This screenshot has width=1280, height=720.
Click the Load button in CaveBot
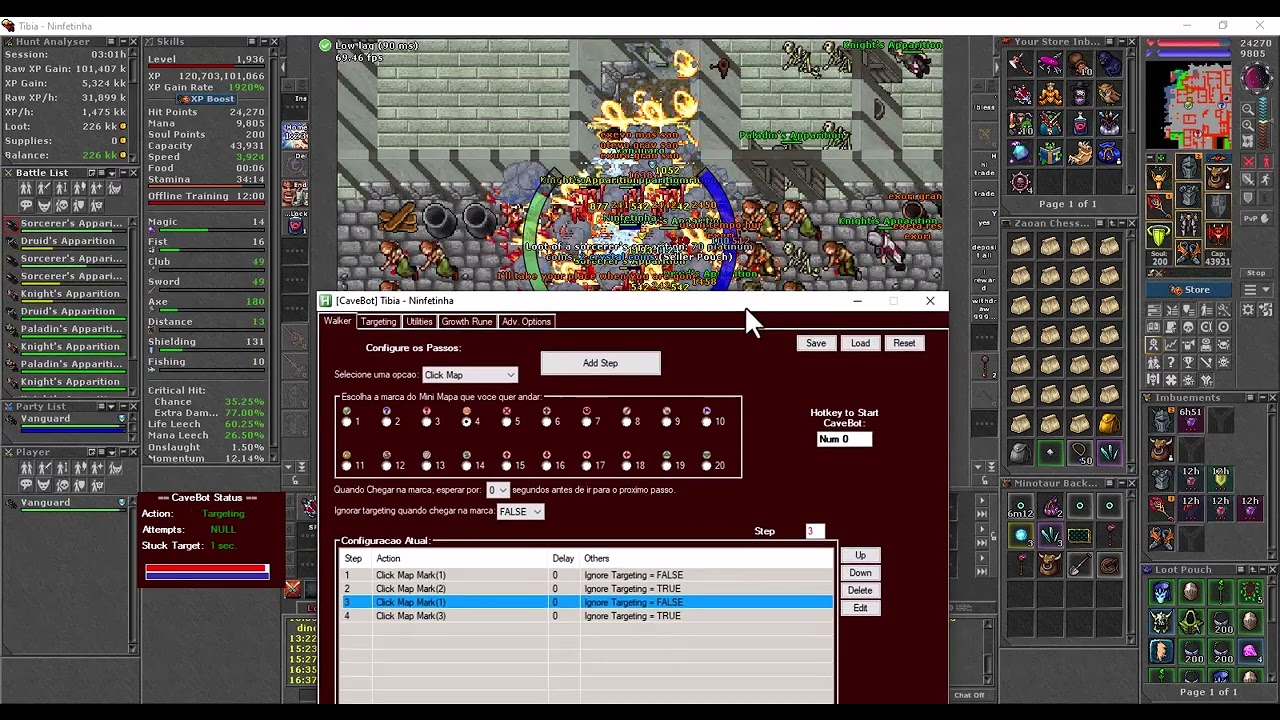[860, 343]
